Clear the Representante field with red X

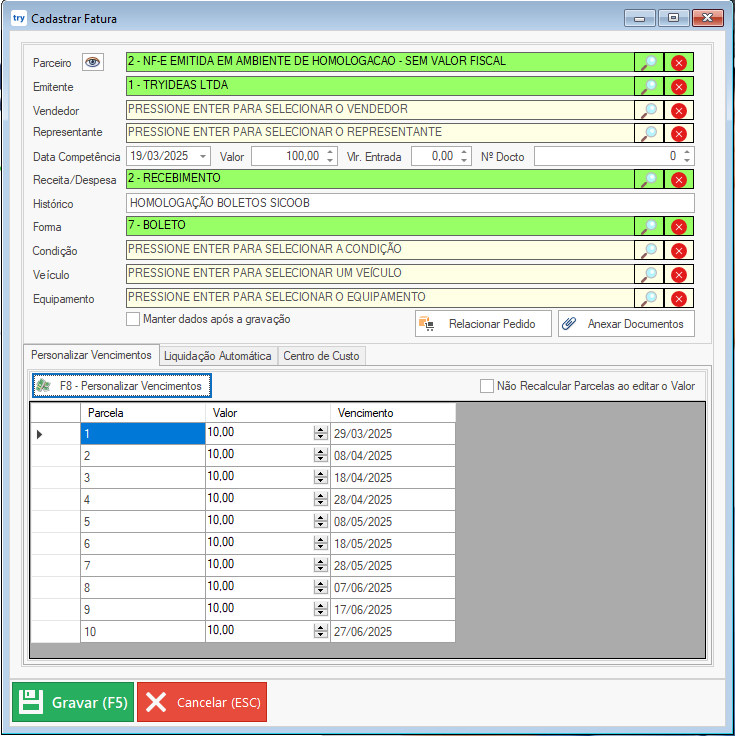pos(679,133)
